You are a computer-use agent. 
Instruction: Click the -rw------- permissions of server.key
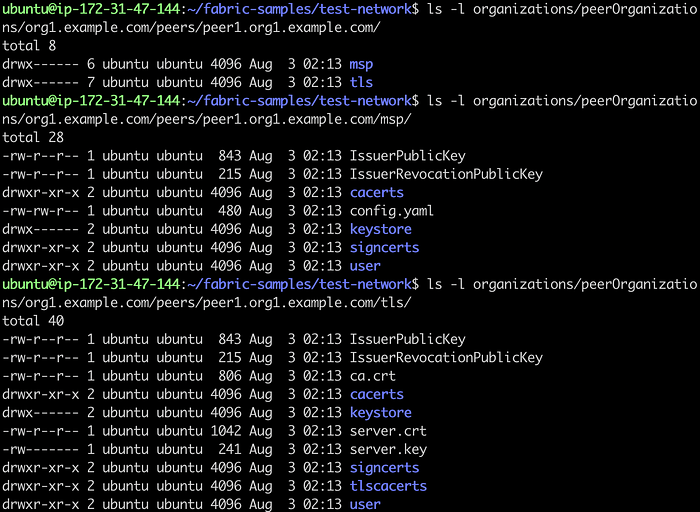(41, 450)
